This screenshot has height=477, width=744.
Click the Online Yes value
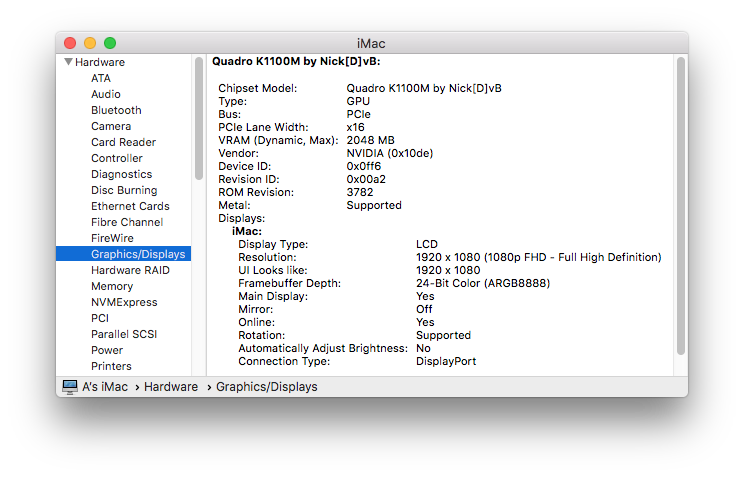coord(425,322)
